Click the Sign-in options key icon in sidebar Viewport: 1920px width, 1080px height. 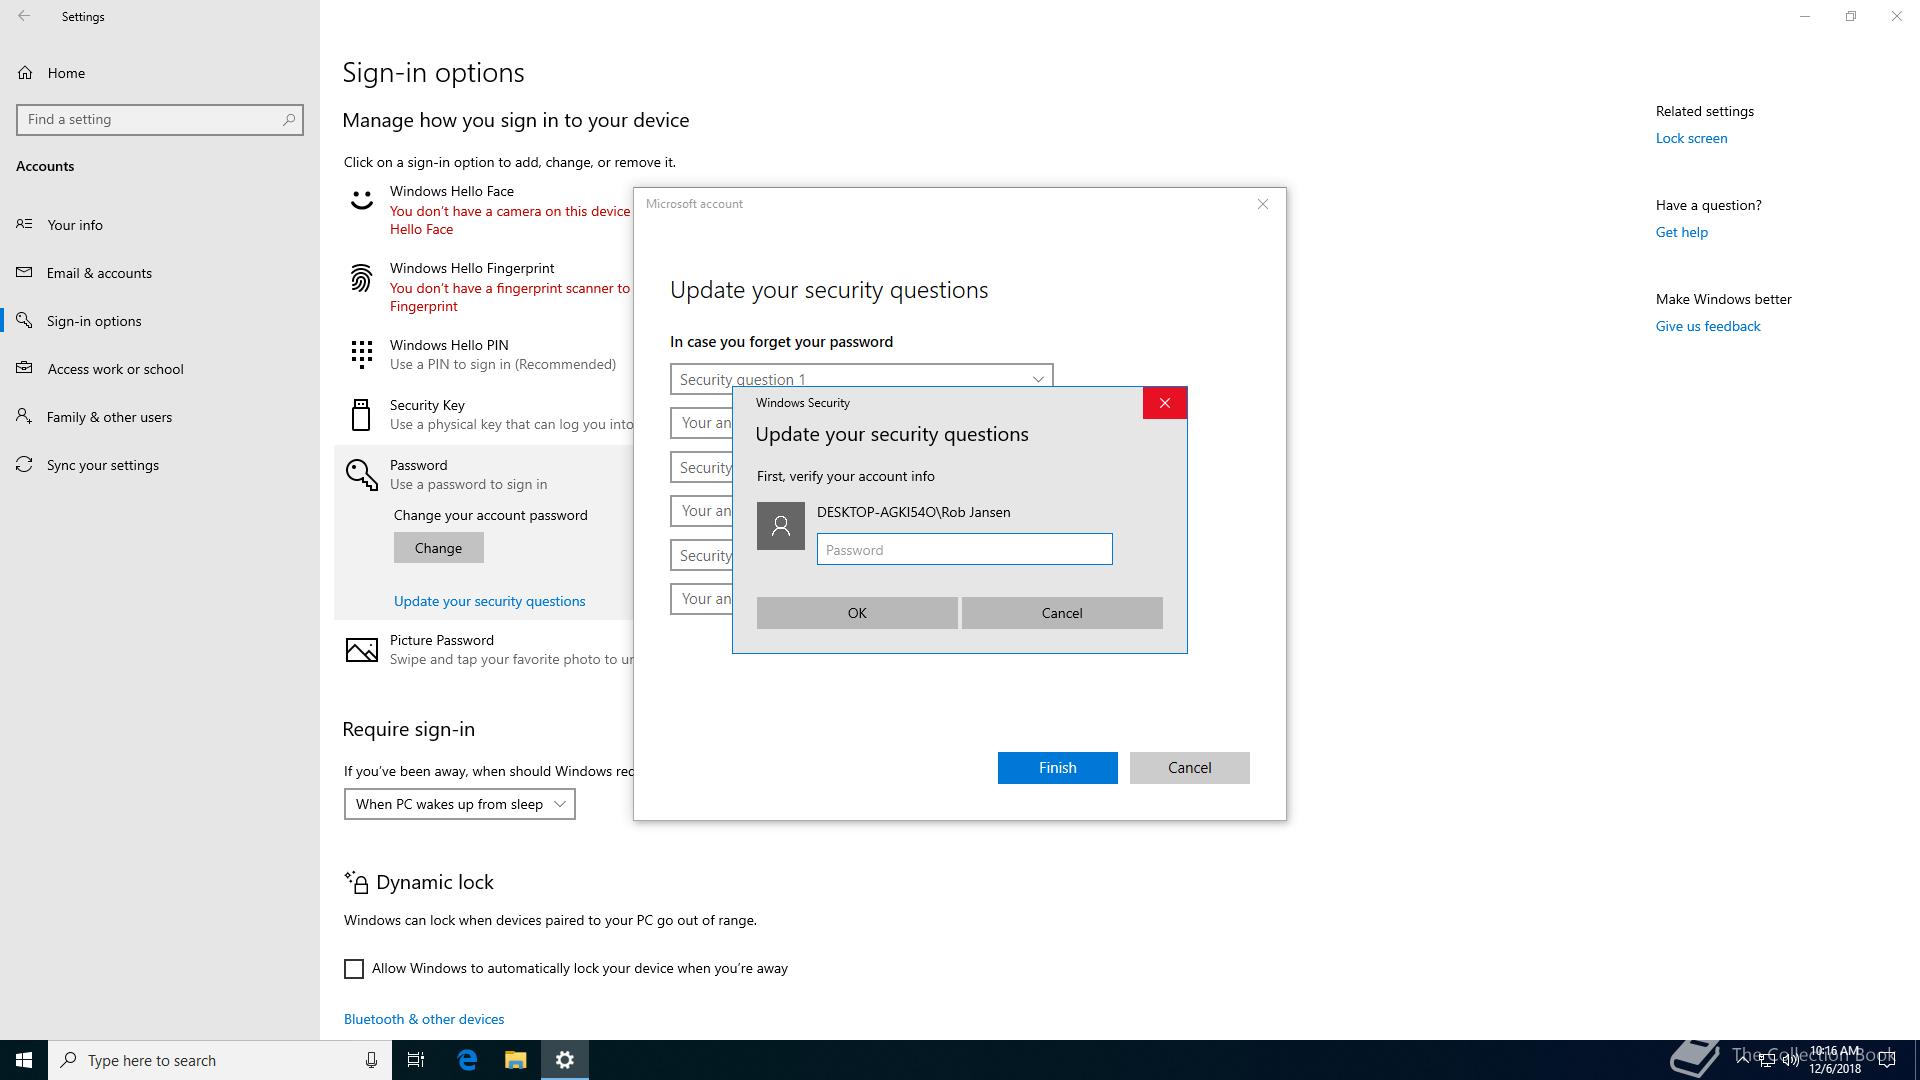point(25,320)
